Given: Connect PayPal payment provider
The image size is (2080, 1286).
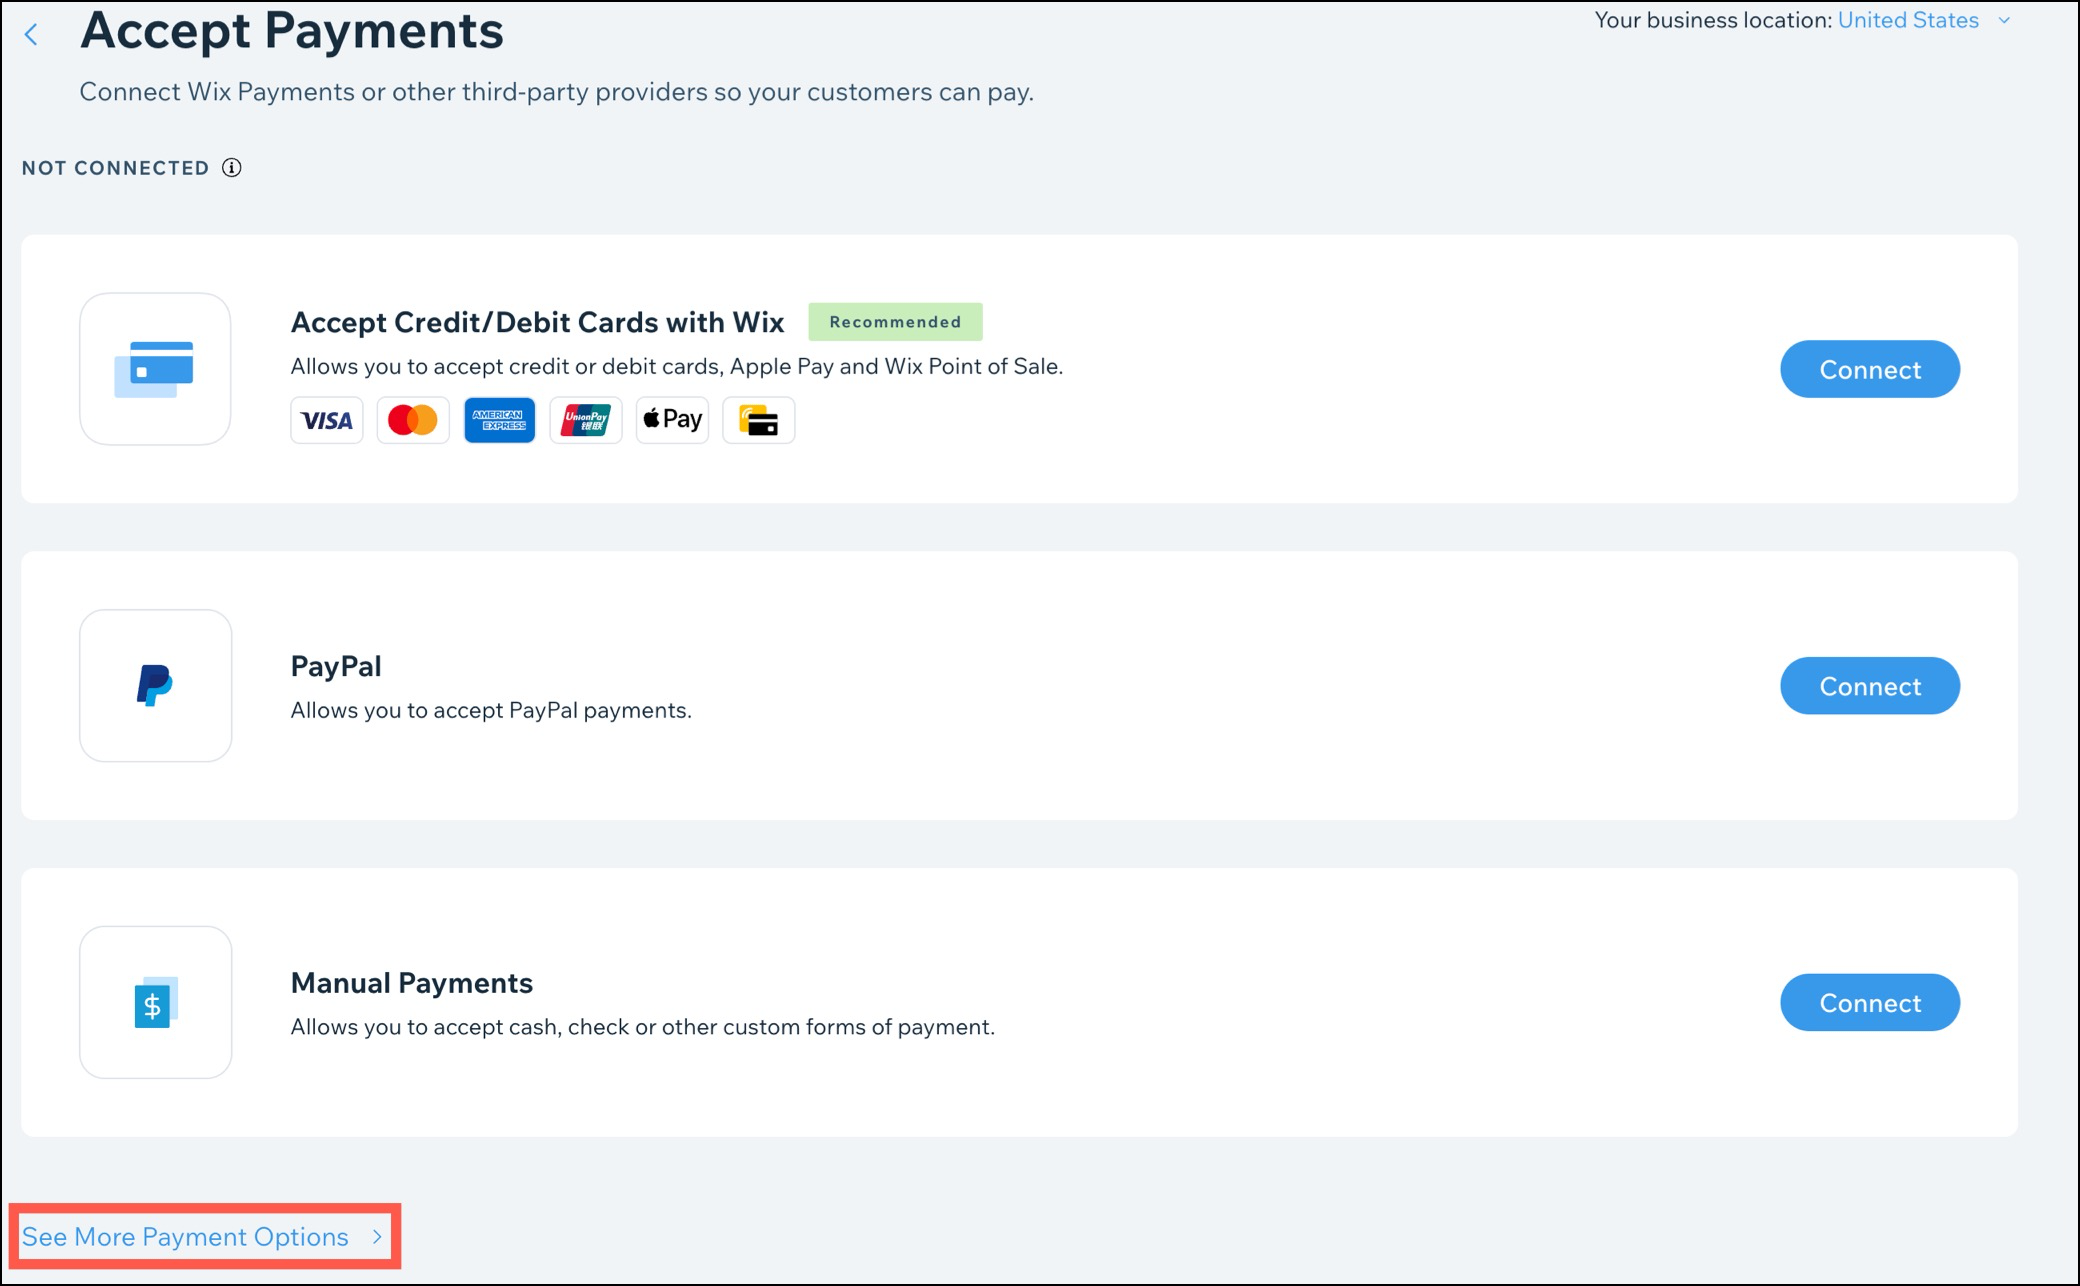Looking at the screenshot, I should point(1868,686).
